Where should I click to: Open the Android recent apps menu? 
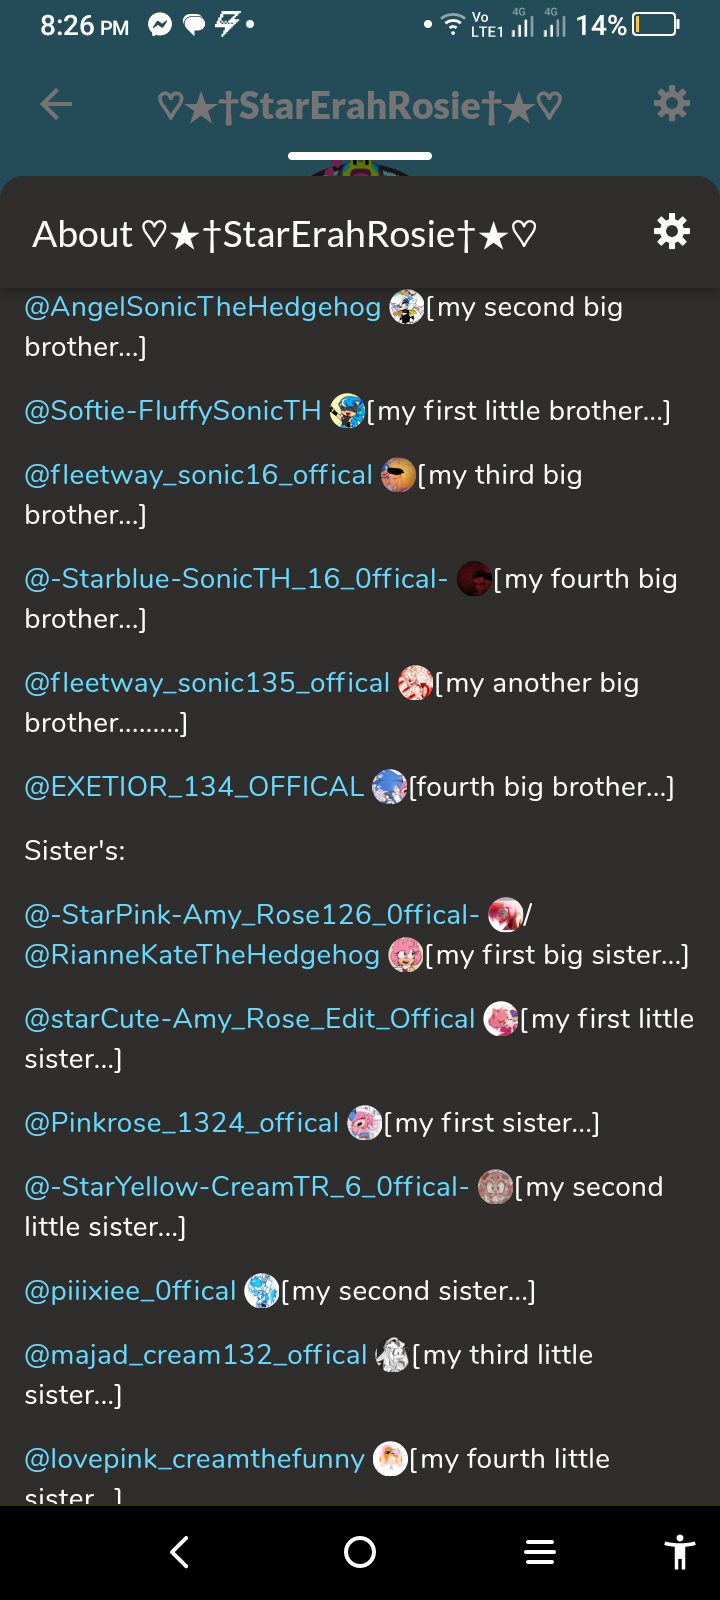(x=540, y=1552)
